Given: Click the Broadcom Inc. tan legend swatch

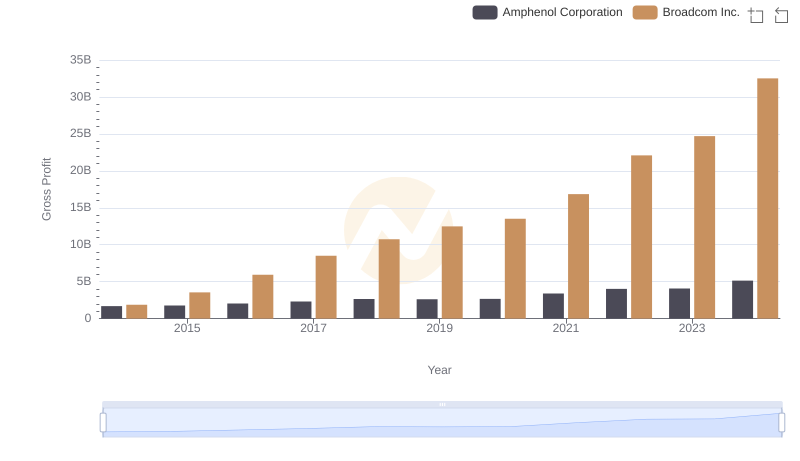Looking at the screenshot, I should click(x=645, y=12).
